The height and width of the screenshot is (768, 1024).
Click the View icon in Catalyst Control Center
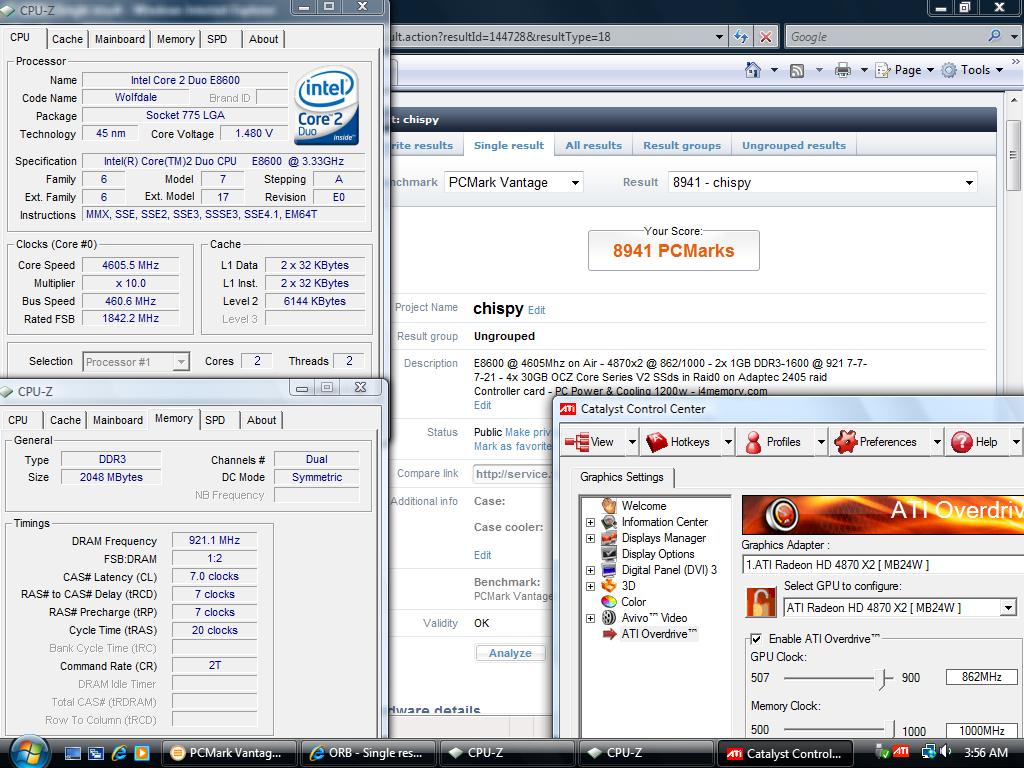pyautogui.click(x=577, y=442)
